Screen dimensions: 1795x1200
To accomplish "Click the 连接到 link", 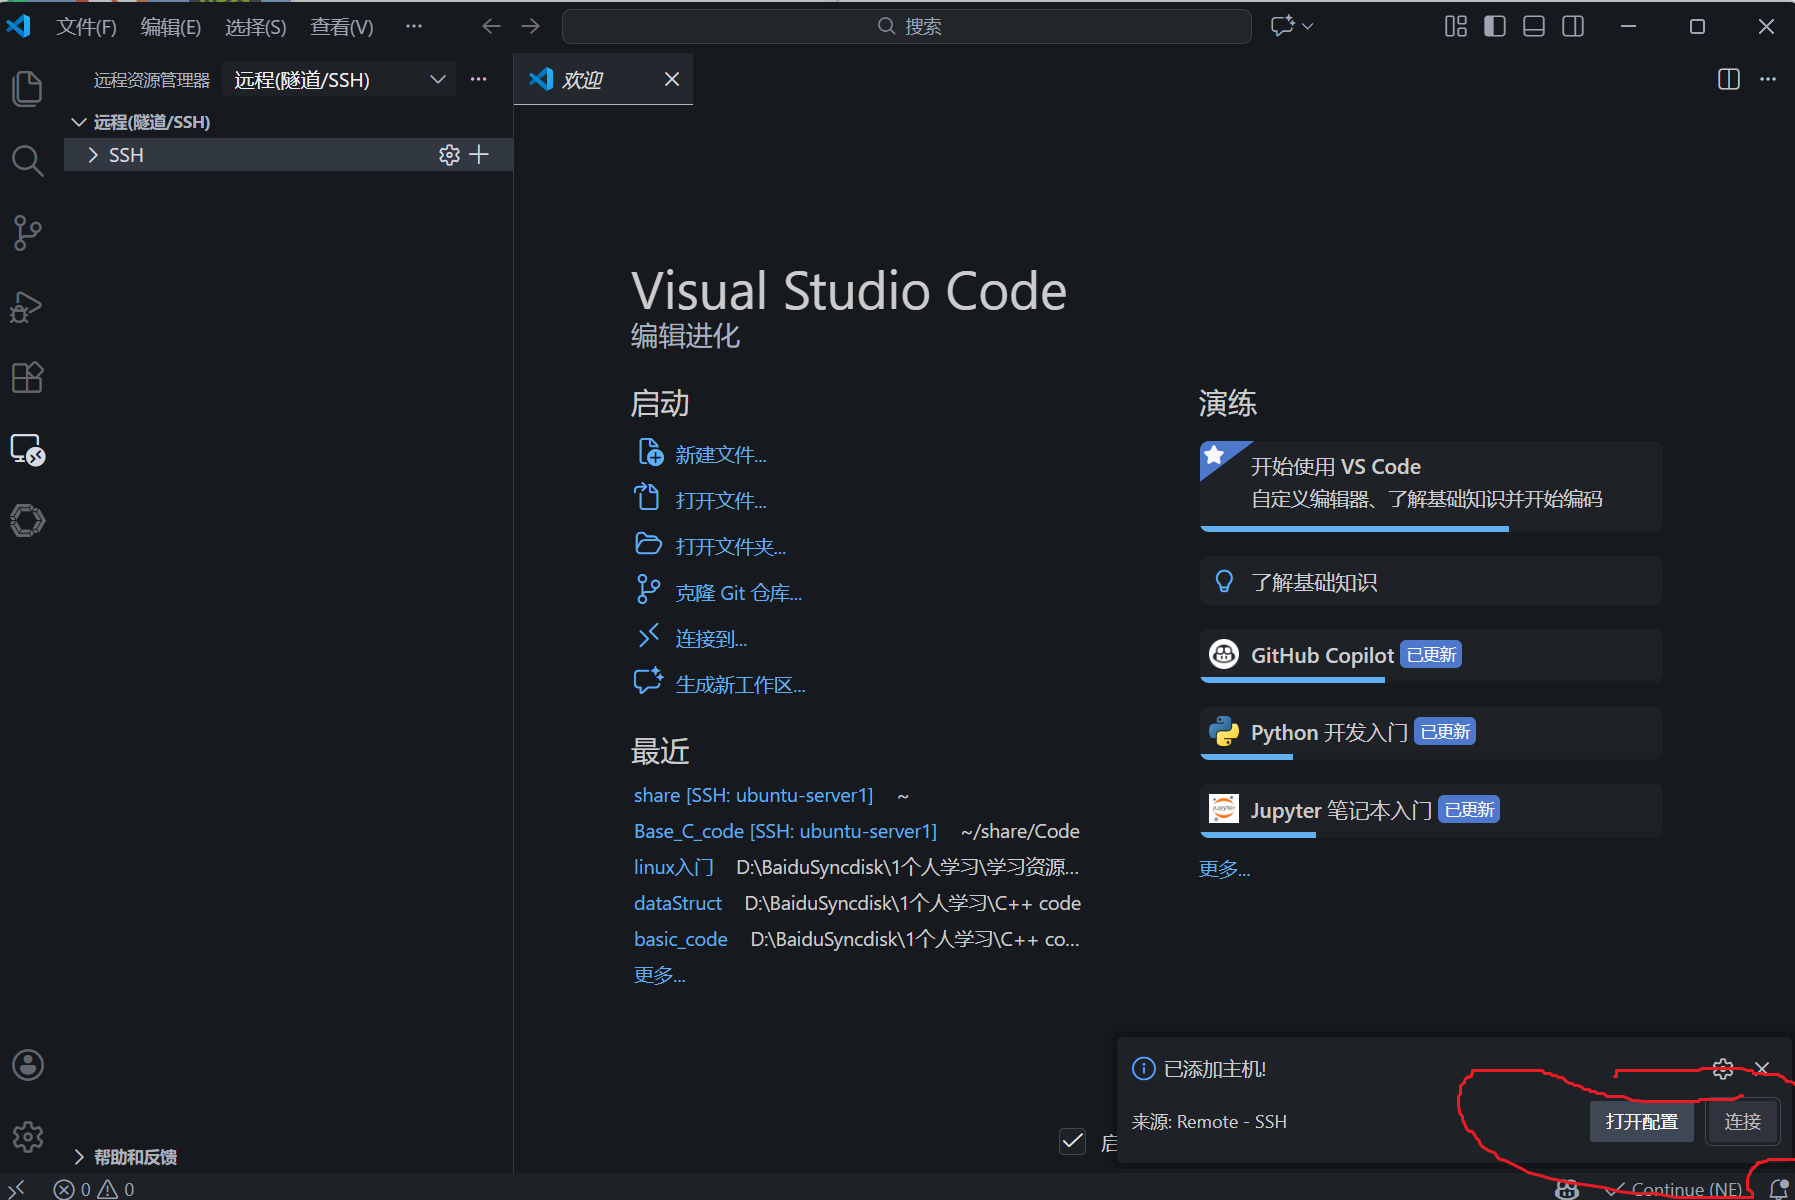I will point(711,639).
